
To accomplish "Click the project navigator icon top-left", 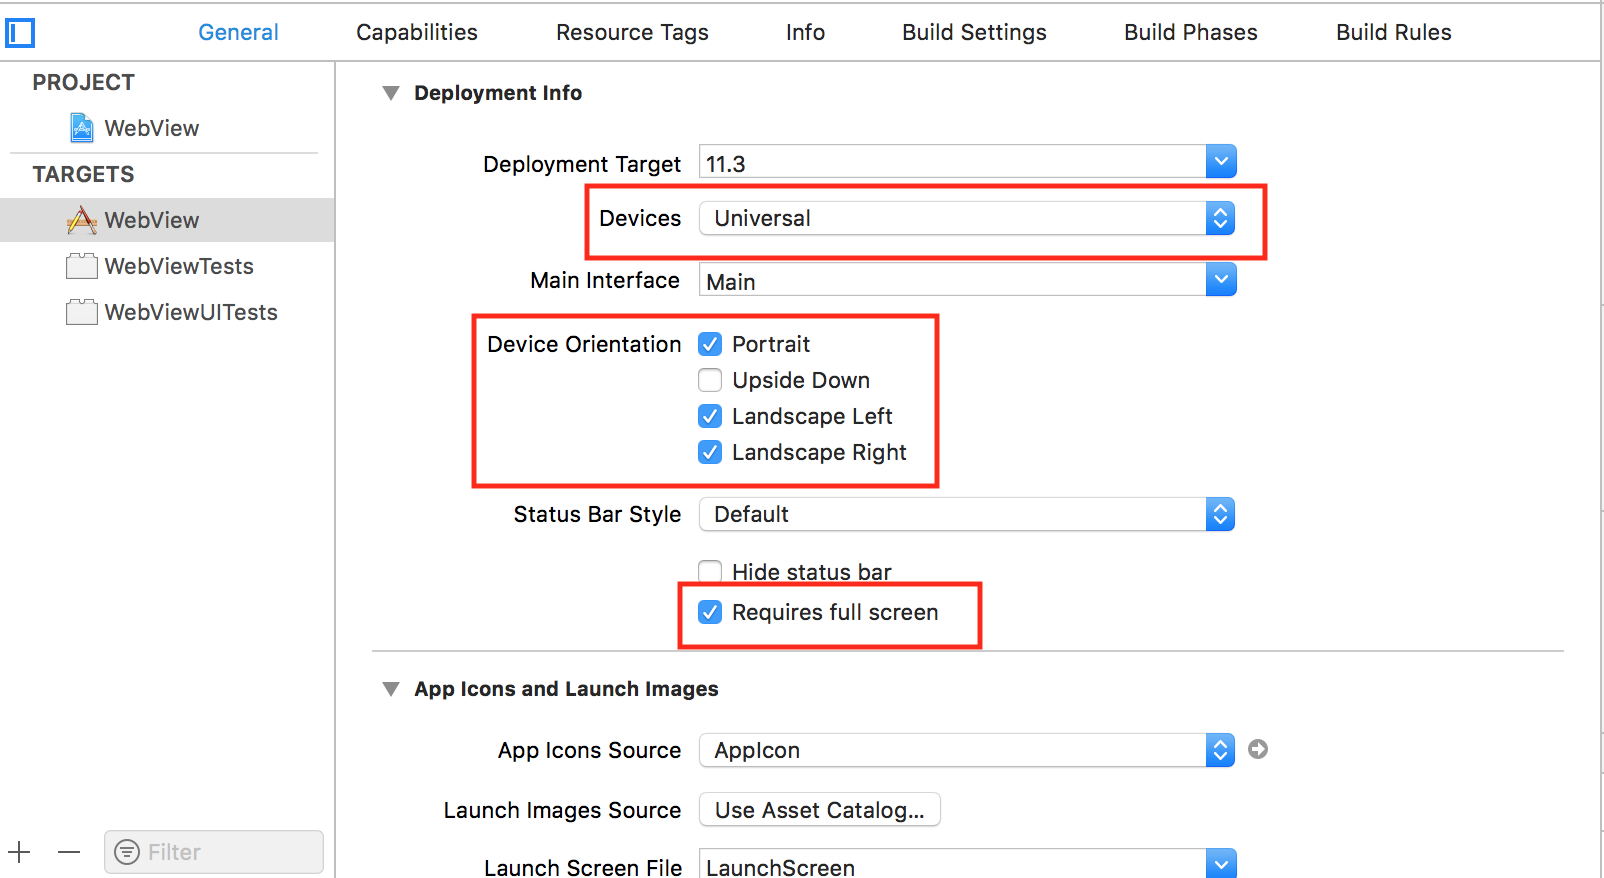I will (x=20, y=32).
